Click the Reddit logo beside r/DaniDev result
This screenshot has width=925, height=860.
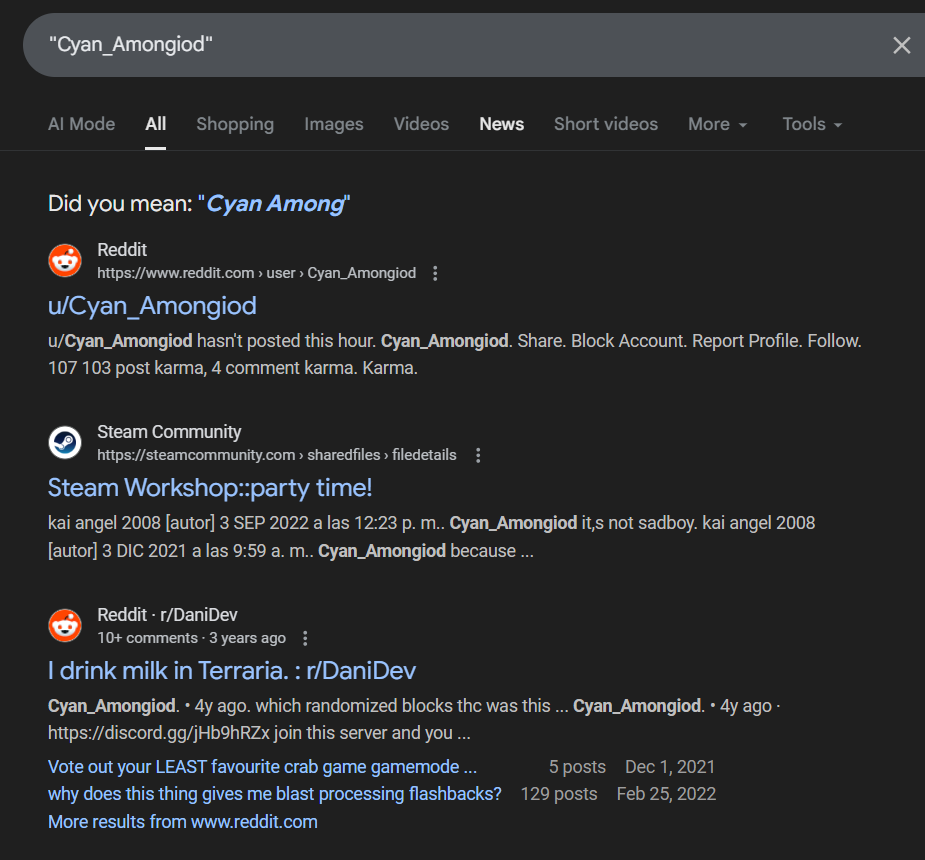click(x=65, y=626)
